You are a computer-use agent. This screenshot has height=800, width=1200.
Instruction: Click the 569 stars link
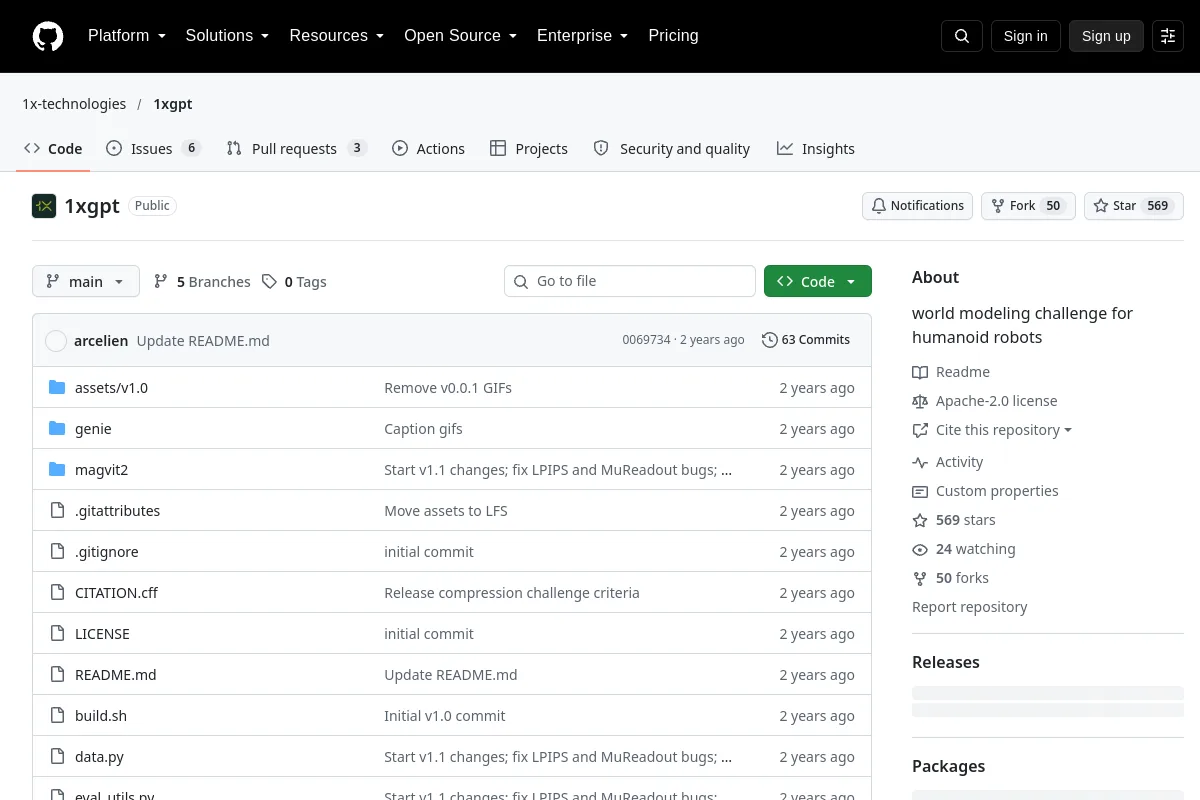(x=954, y=520)
